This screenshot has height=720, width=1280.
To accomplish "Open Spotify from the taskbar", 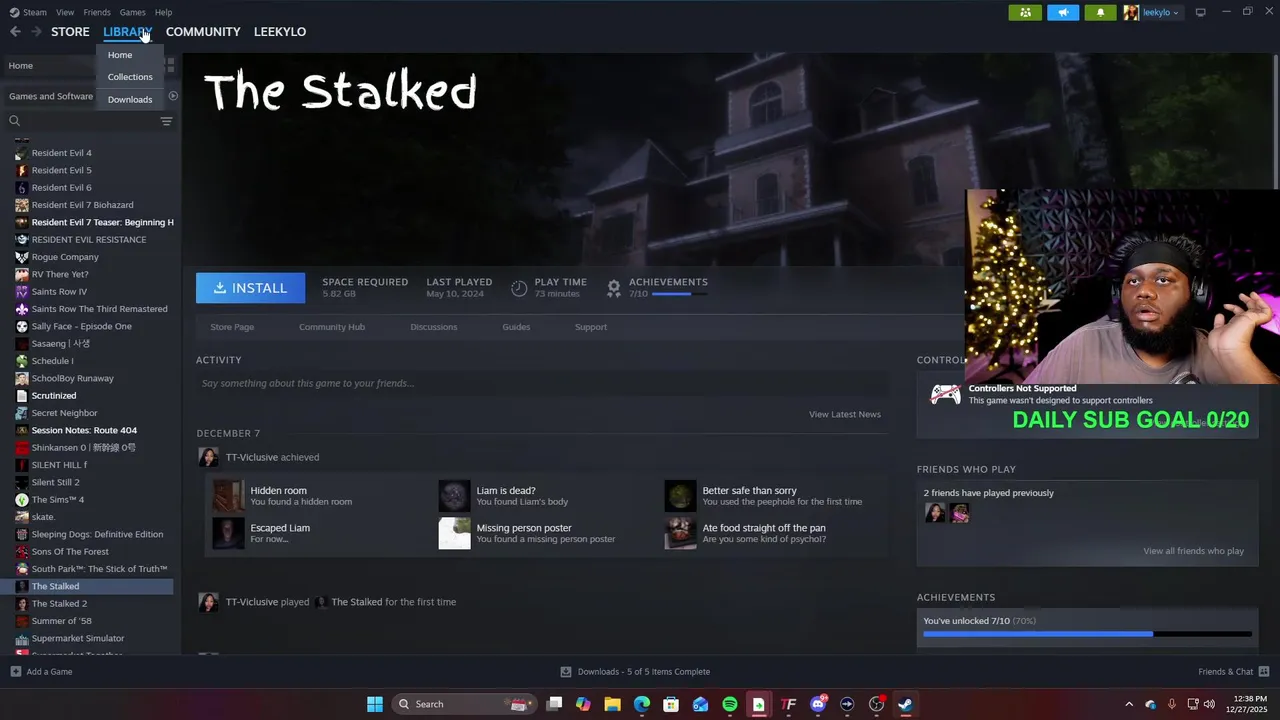I will pyautogui.click(x=730, y=704).
